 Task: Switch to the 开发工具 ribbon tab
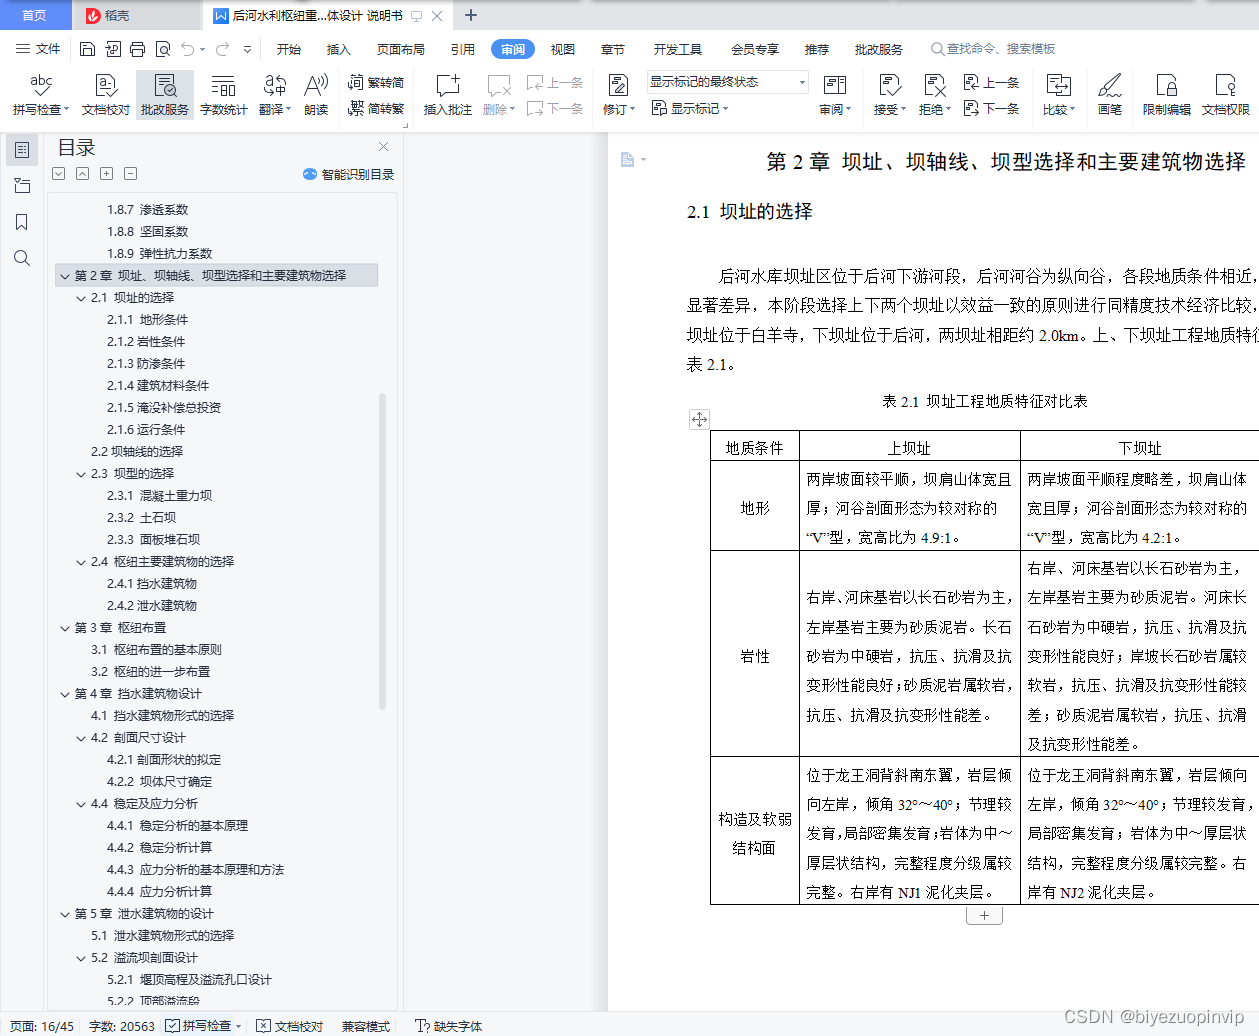tap(678, 49)
